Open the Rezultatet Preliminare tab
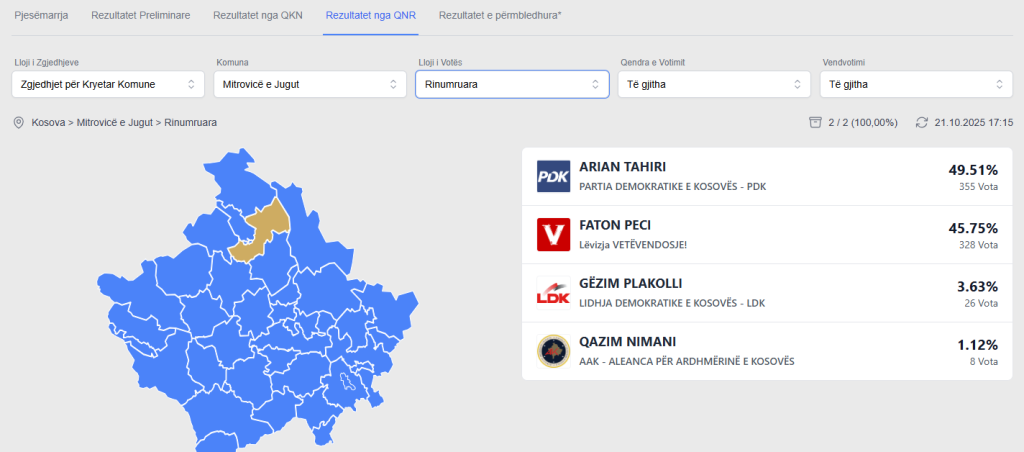Viewport: 1024px width, 452px height. point(141,16)
